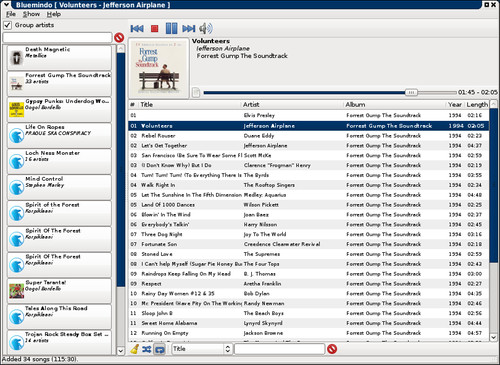Open the Help menu
Image resolution: width=500 pixels, height=365 pixels.
coord(54,14)
